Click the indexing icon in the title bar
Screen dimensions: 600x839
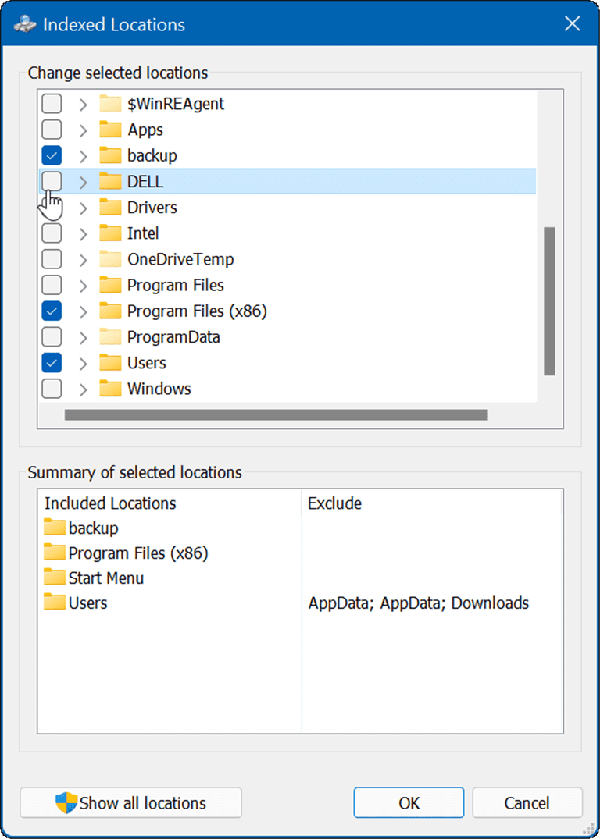click(x=25, y=22)
